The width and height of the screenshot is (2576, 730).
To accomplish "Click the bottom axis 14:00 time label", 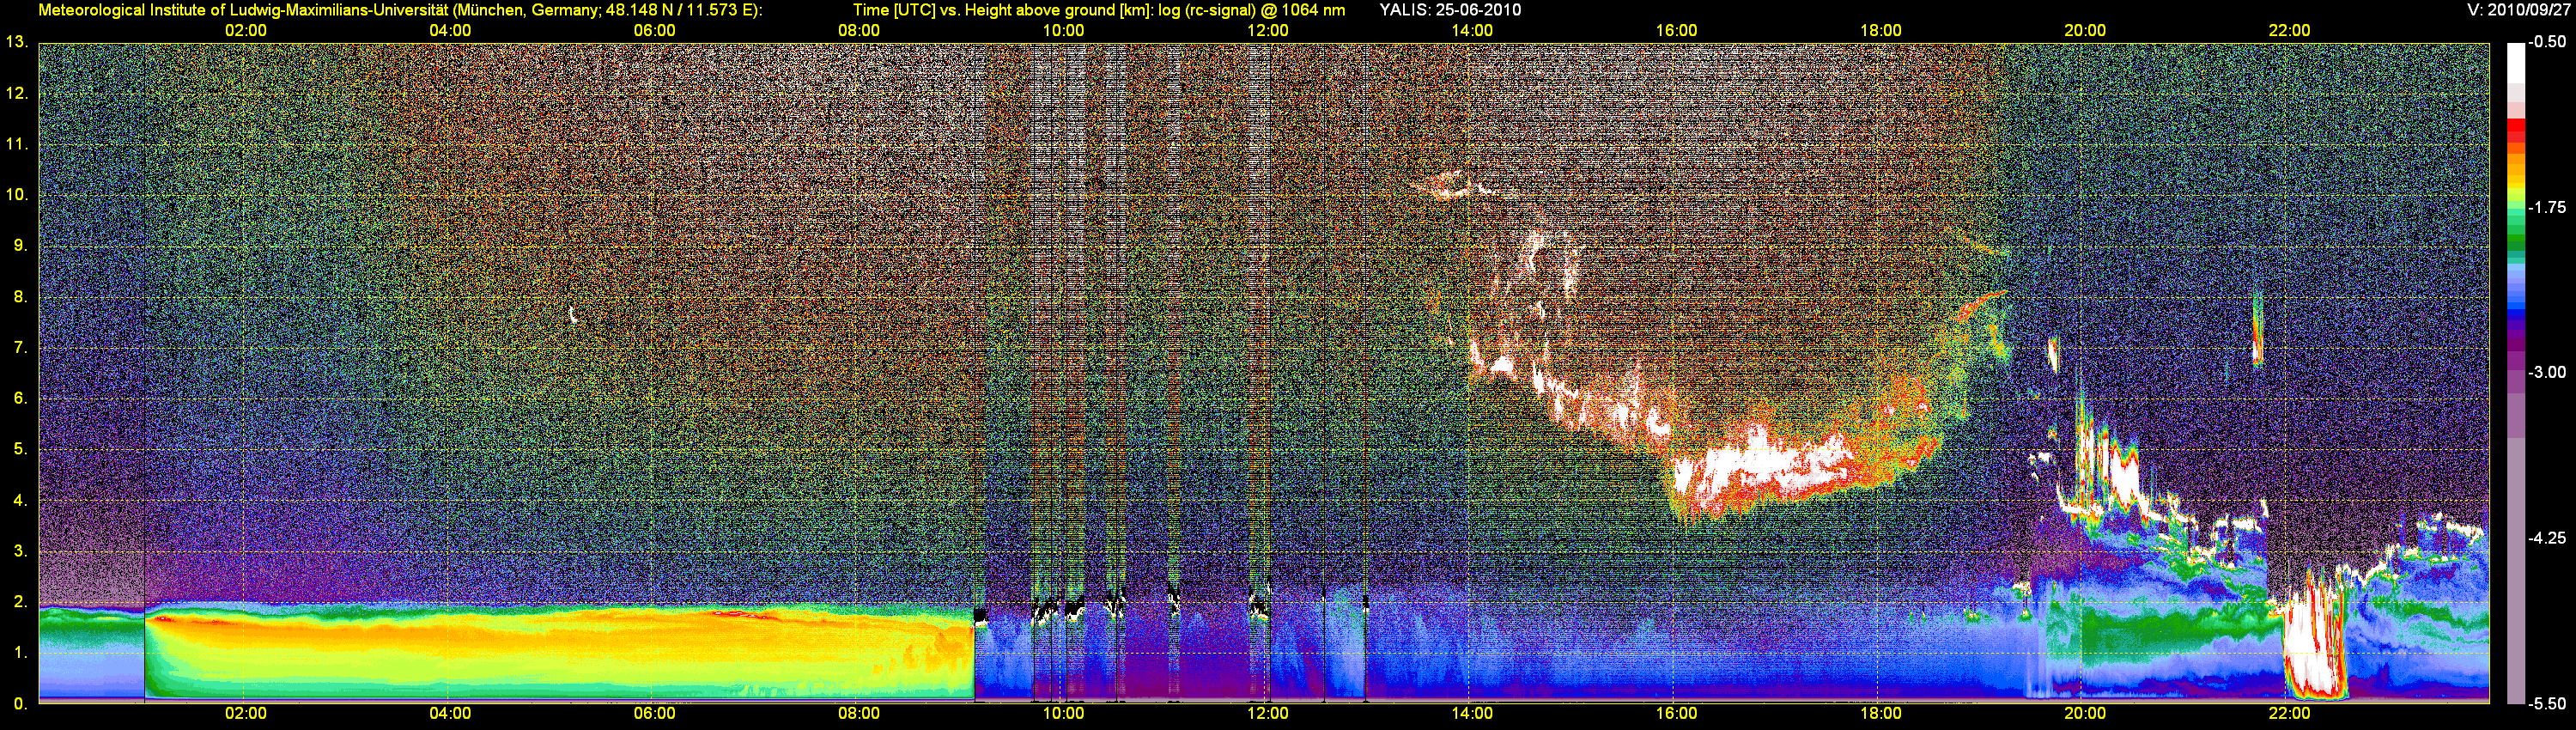I will 1472,714.
